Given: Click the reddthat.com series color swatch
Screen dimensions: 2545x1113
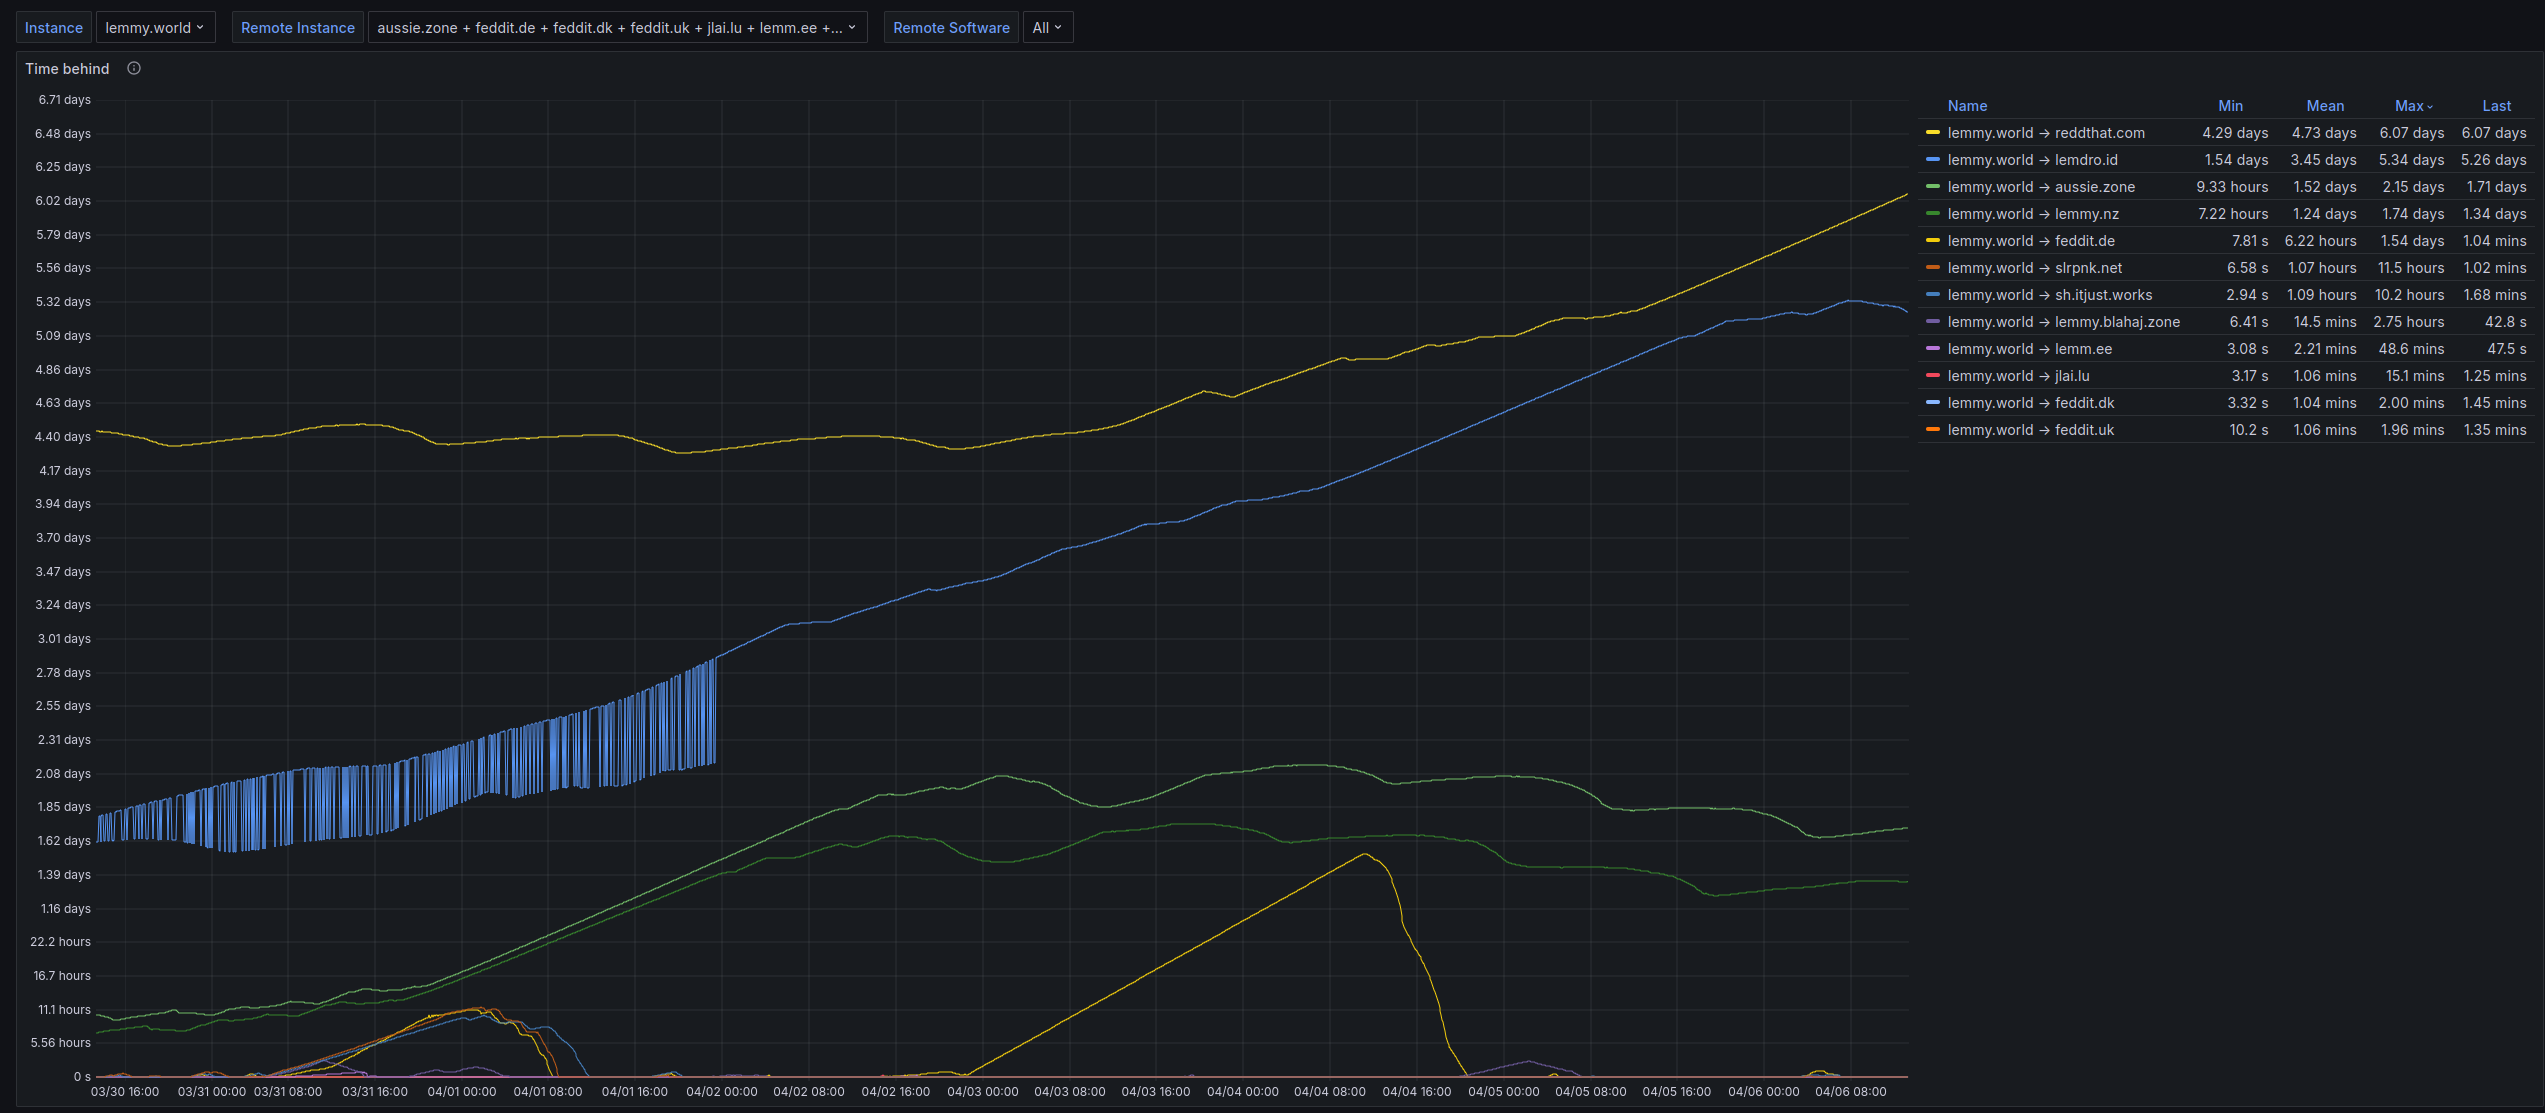Looking at the screenshot, I should (x=1932, y=133).
